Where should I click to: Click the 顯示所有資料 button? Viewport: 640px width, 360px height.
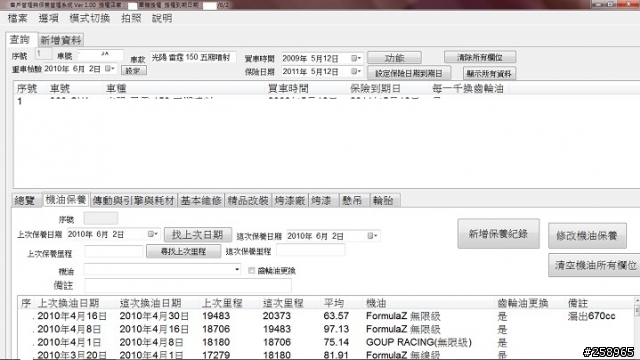tap(489, 73)
